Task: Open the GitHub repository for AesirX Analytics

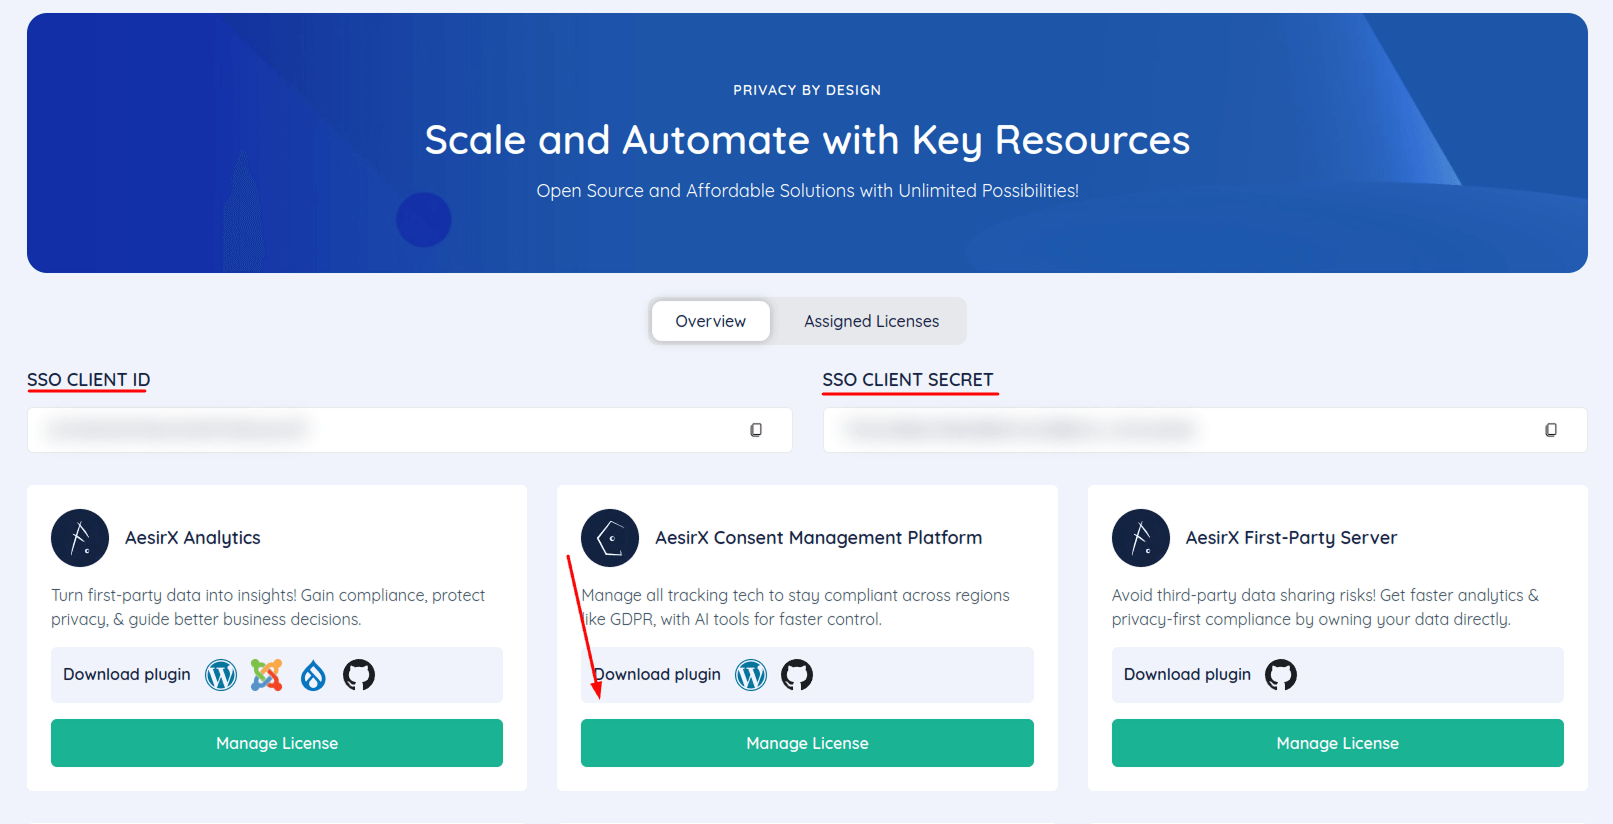Action: coord(358,675)
